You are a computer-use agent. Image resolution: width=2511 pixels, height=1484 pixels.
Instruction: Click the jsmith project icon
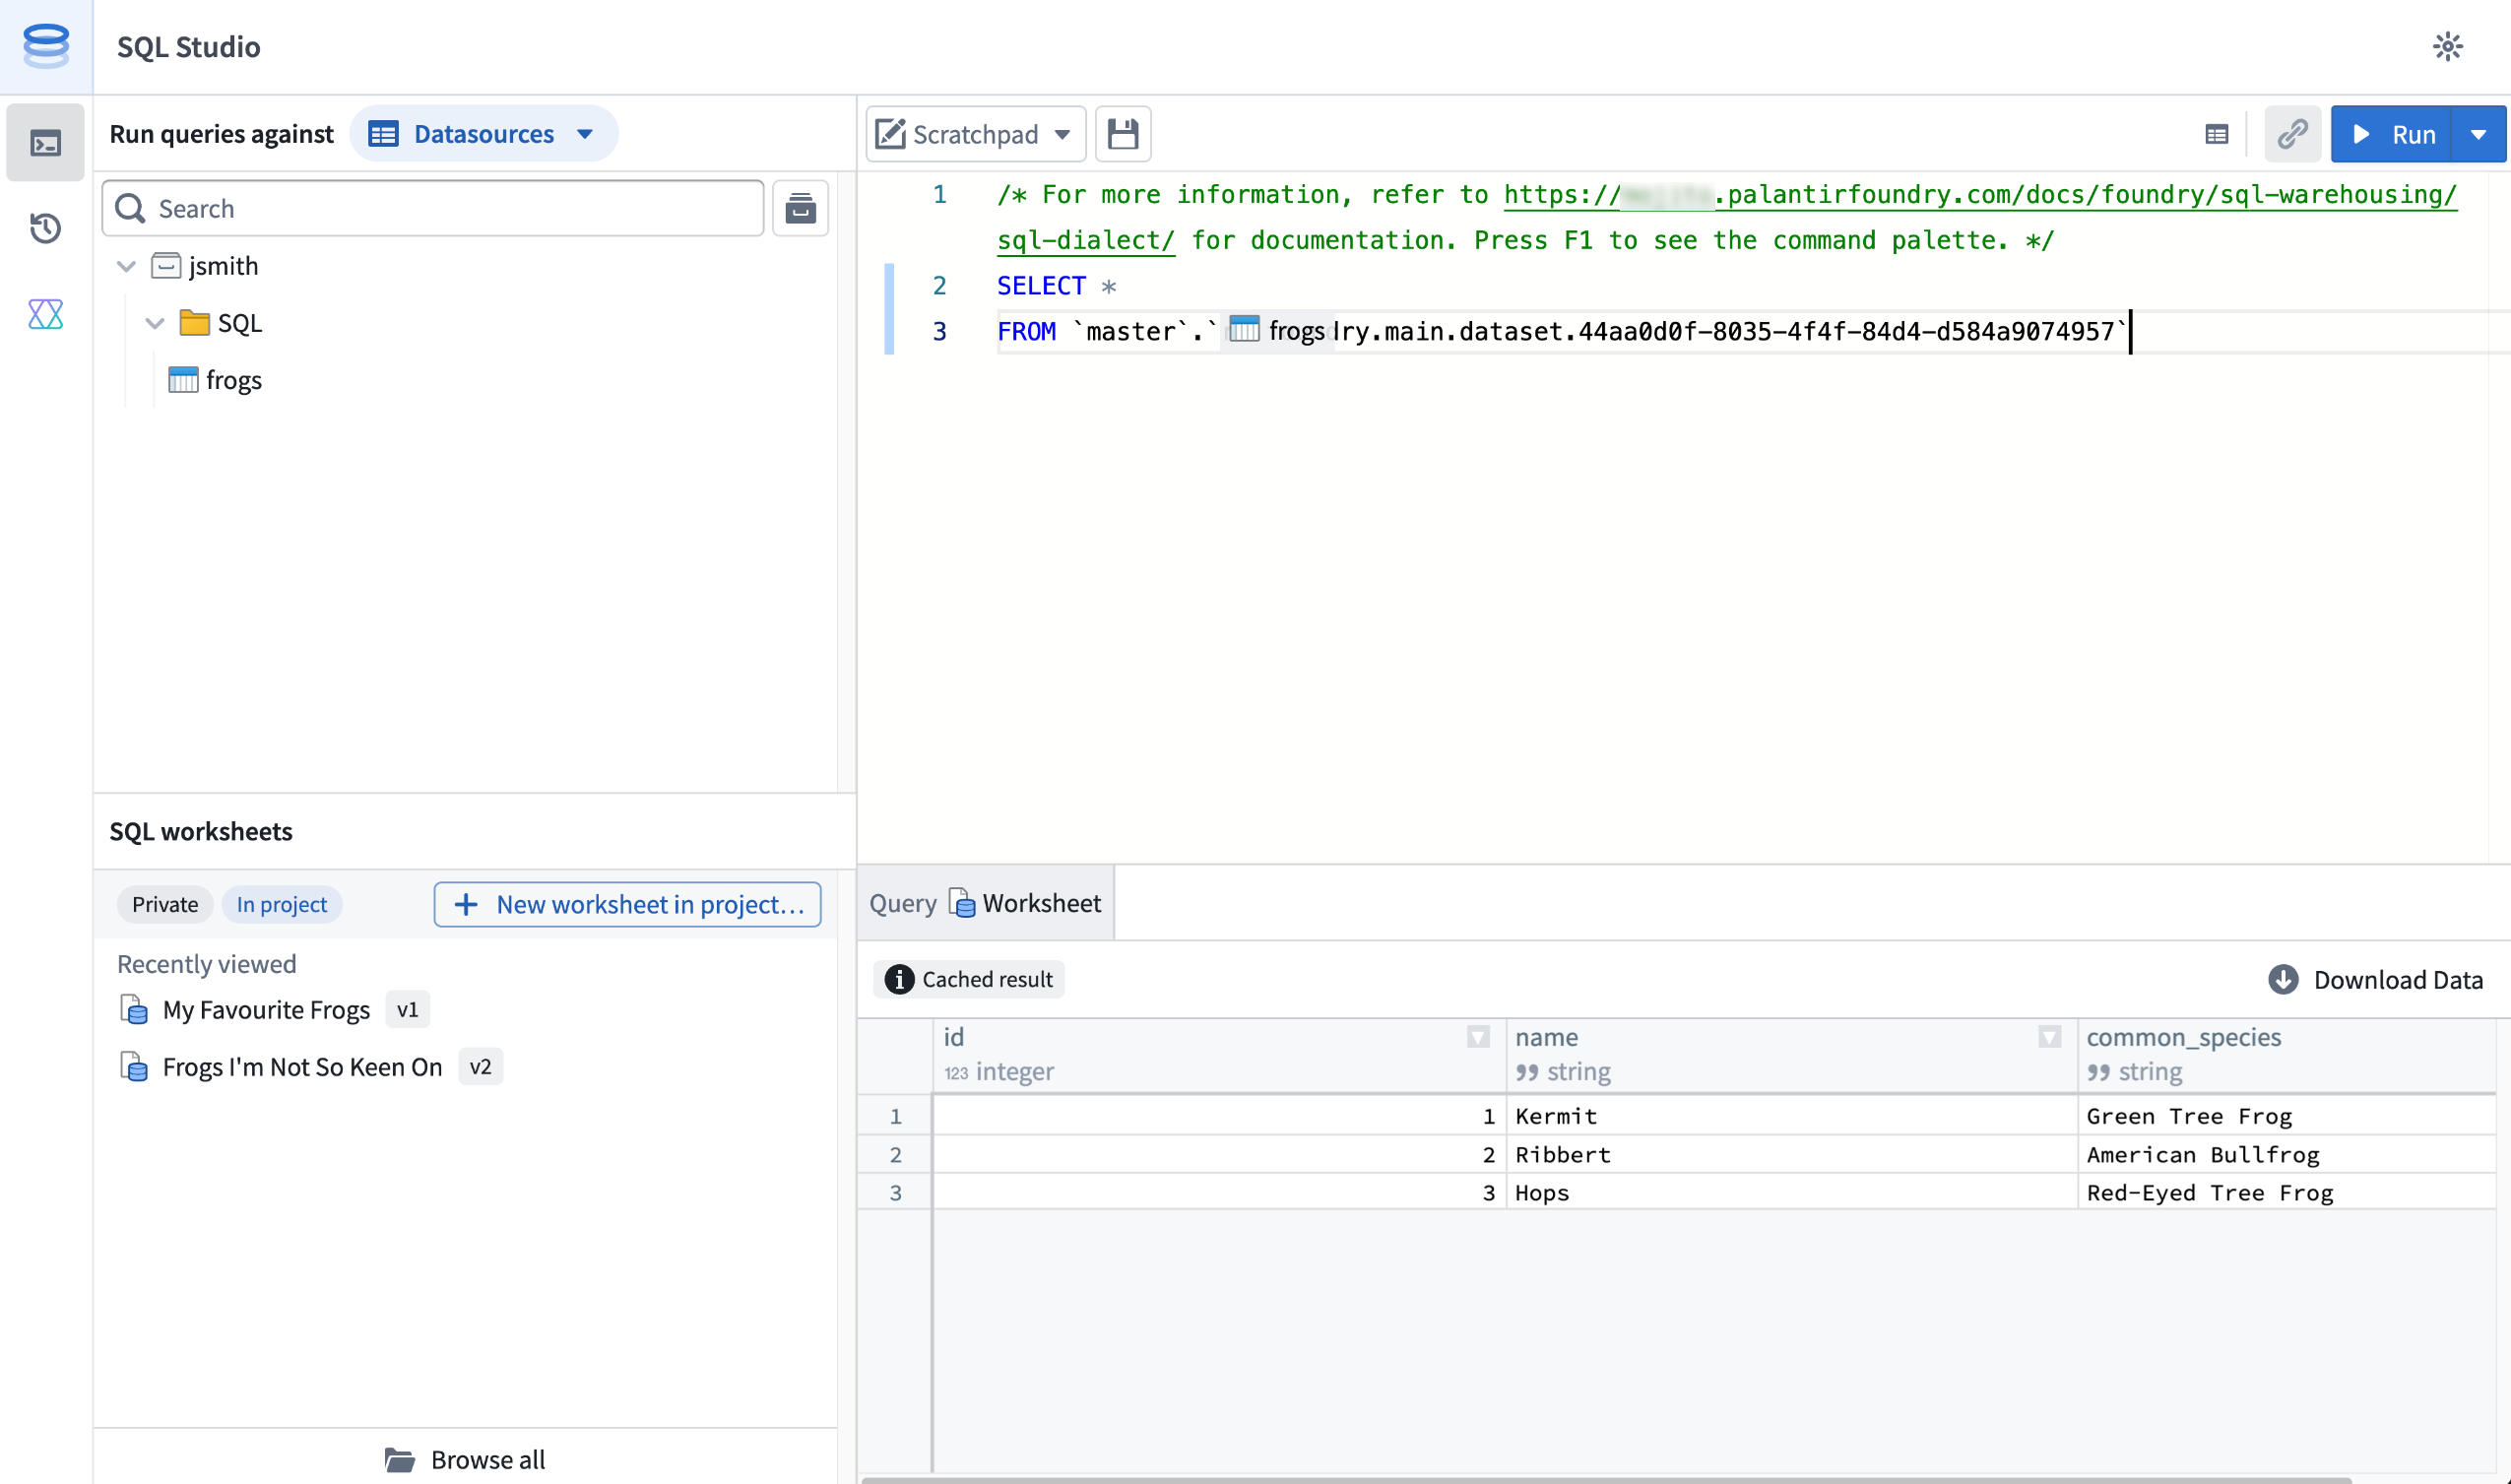[166, 266]
